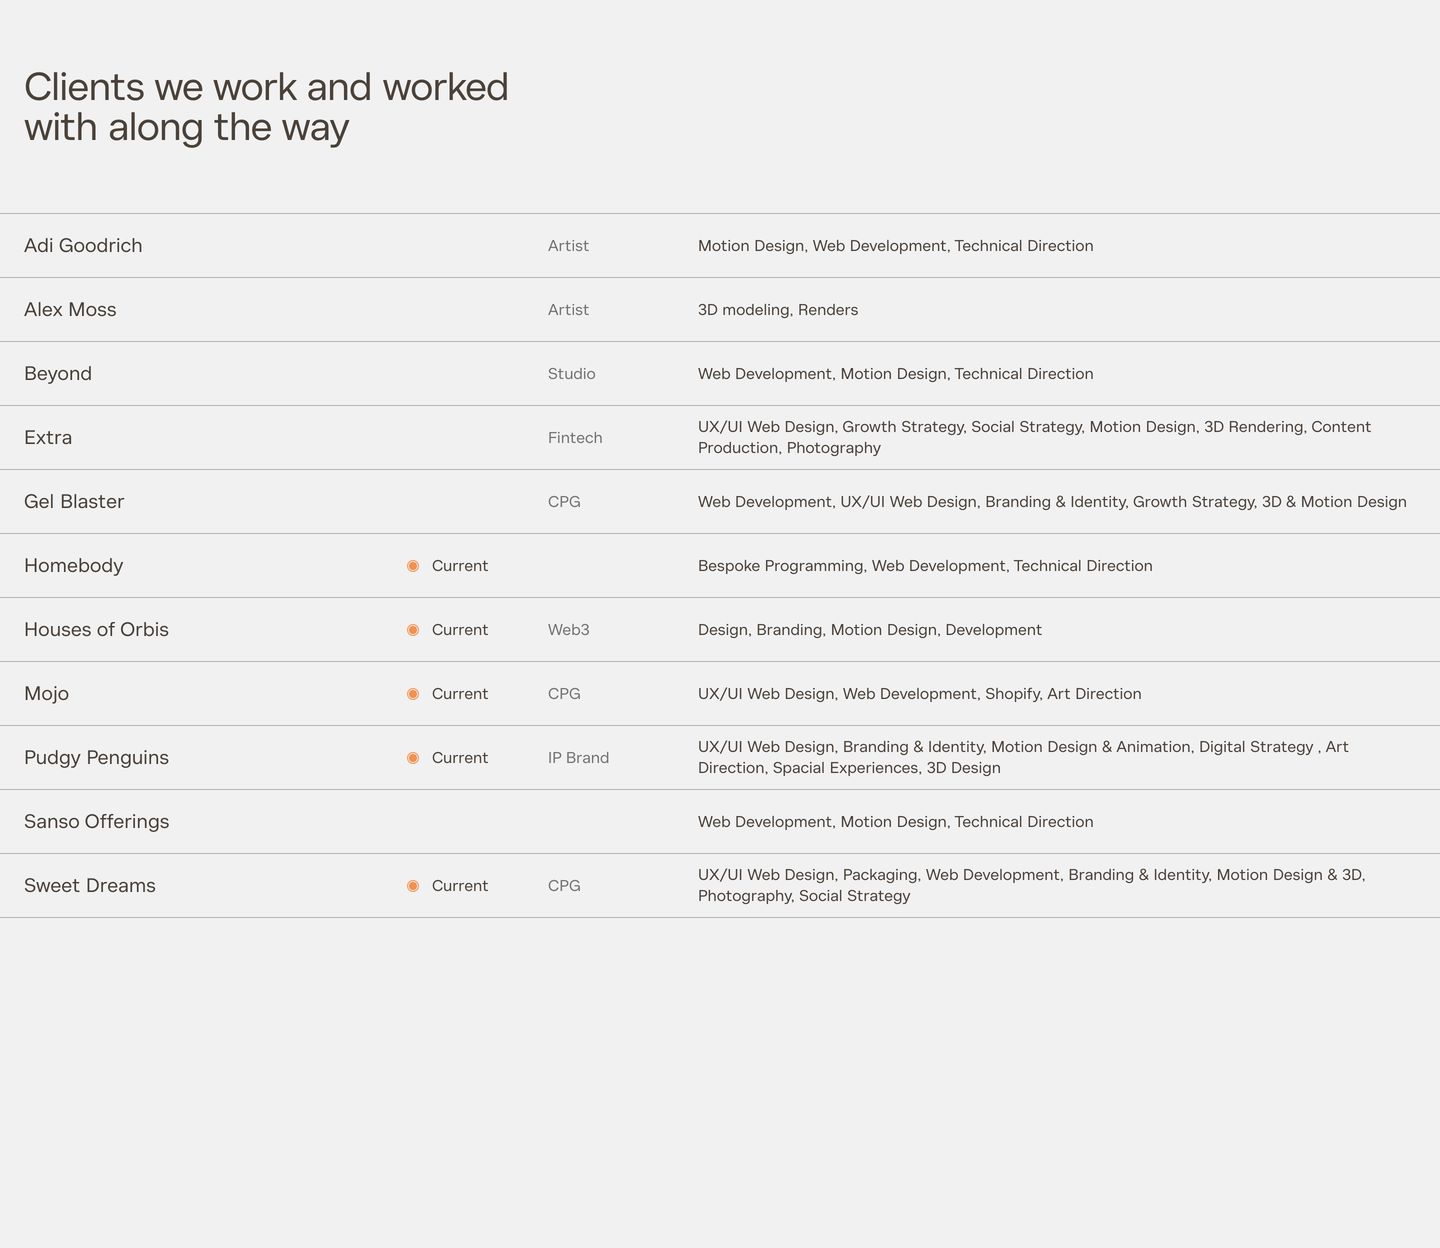Click the orange dot beside Houses of Orbis
Image resolution: width=1440 pixels, height=1248 pixels.
point(413,630)
